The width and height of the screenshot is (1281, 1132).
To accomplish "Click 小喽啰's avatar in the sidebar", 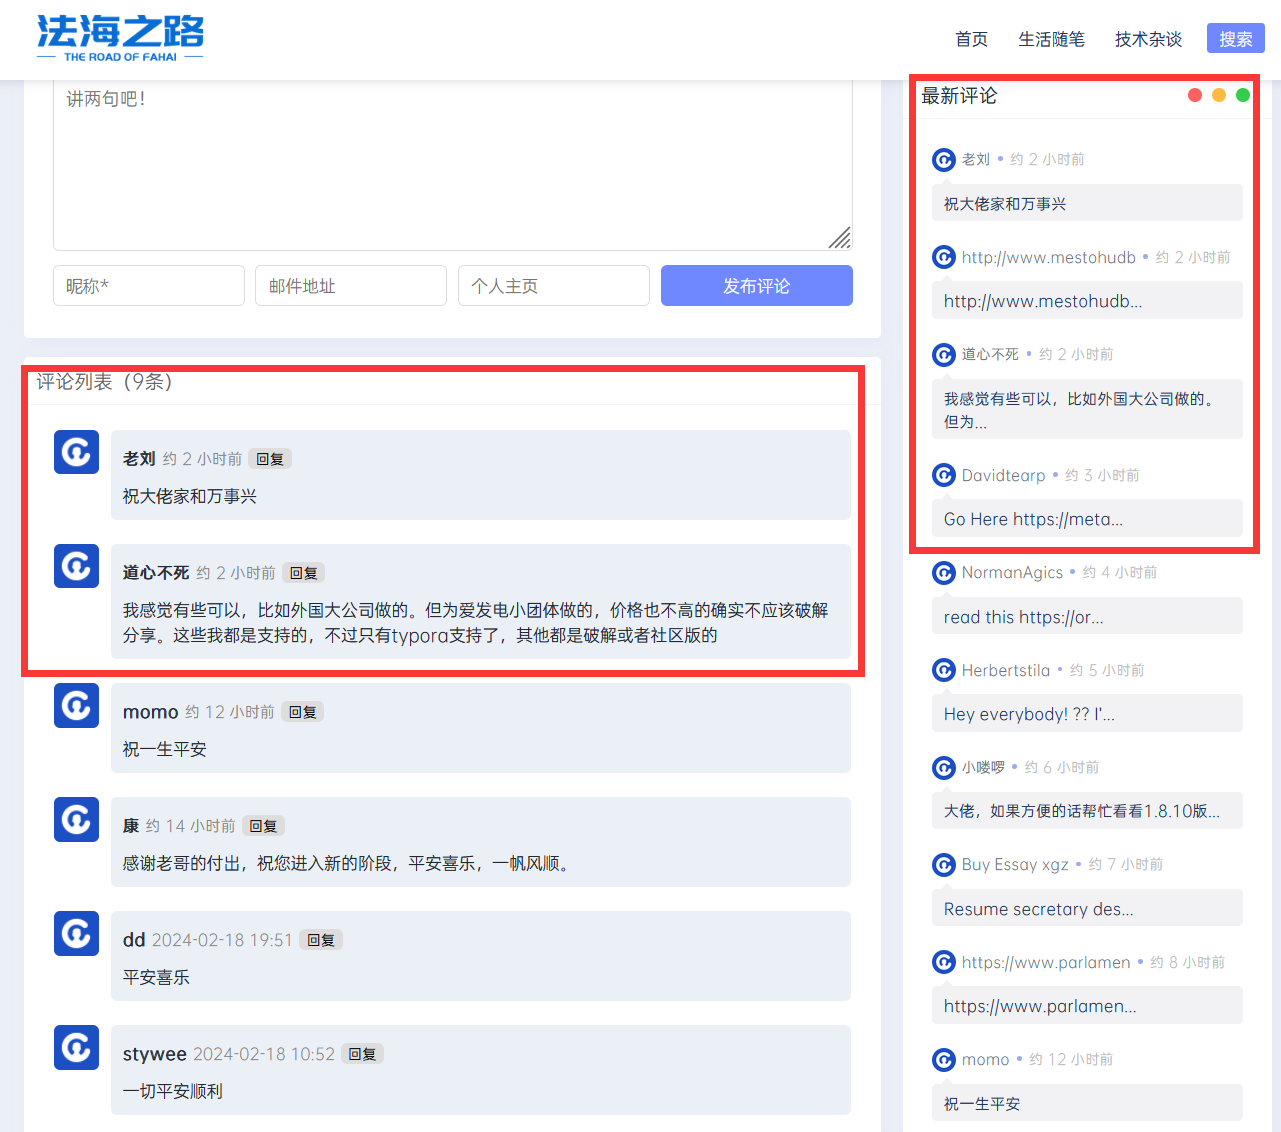I will click(x=943, y=767).
